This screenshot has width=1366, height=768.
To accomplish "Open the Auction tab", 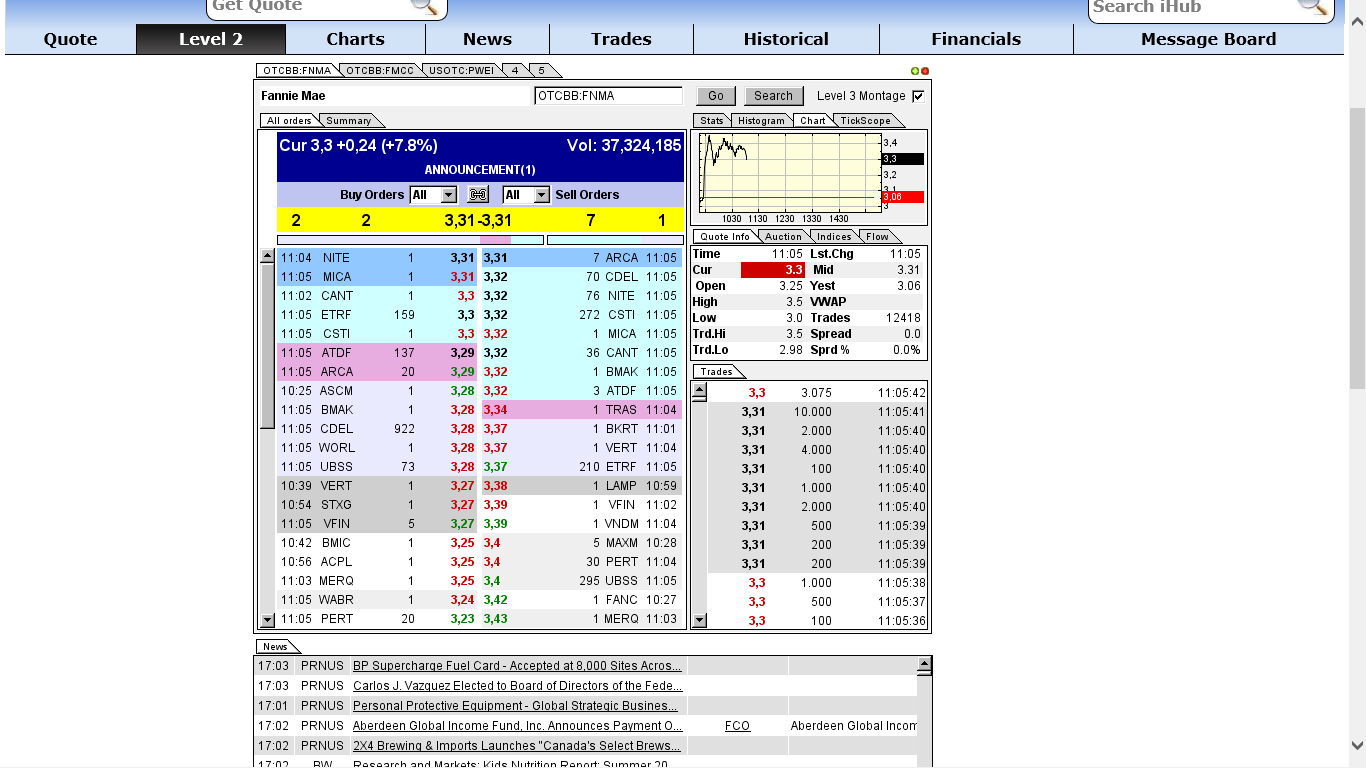I will pyautogui.click(x=783, y=236).
